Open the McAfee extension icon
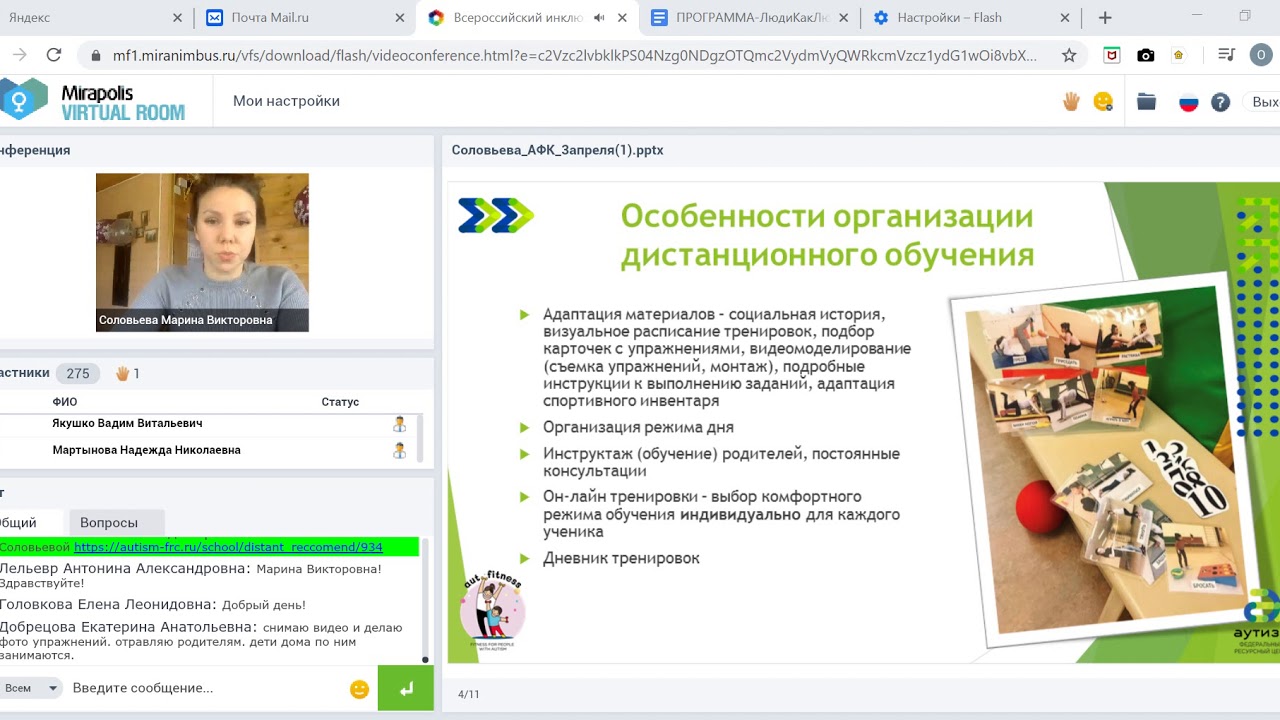 click(x=1111, y=55)
